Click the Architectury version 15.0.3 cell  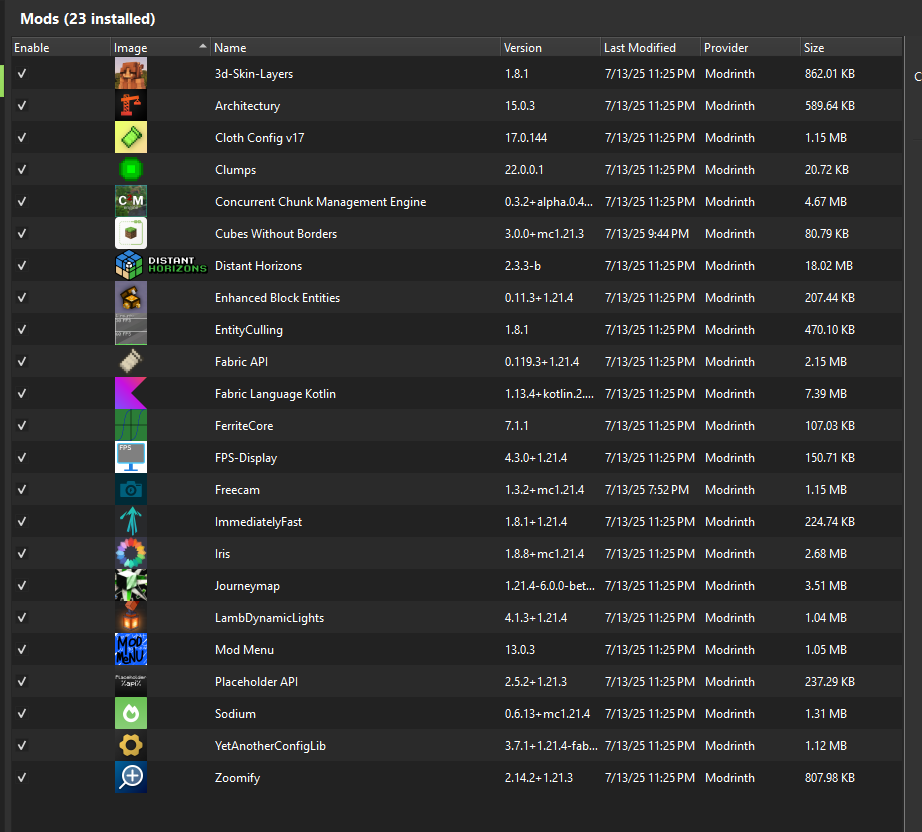(x=520, y=106)
